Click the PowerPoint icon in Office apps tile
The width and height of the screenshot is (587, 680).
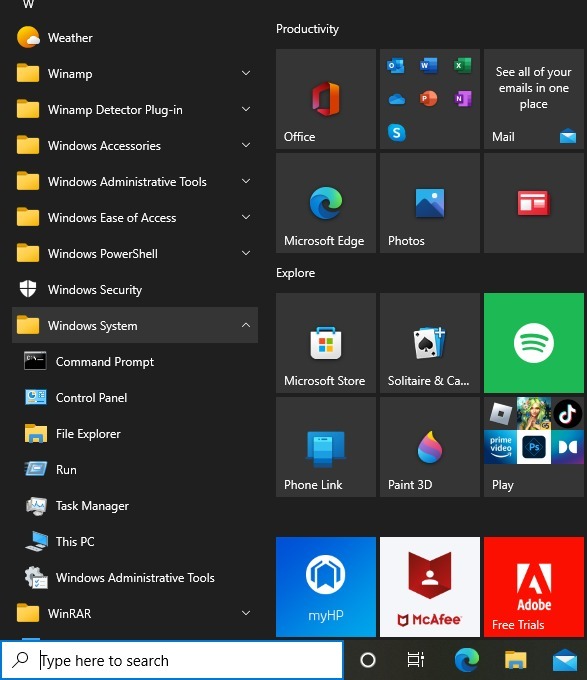[x=428, y=99]
